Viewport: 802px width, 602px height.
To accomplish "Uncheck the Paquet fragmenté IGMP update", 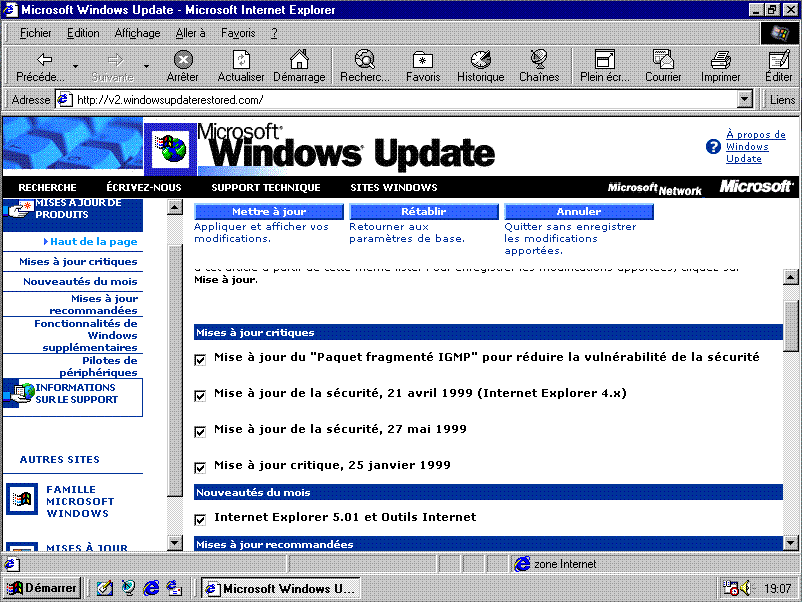I will [200, 360].
